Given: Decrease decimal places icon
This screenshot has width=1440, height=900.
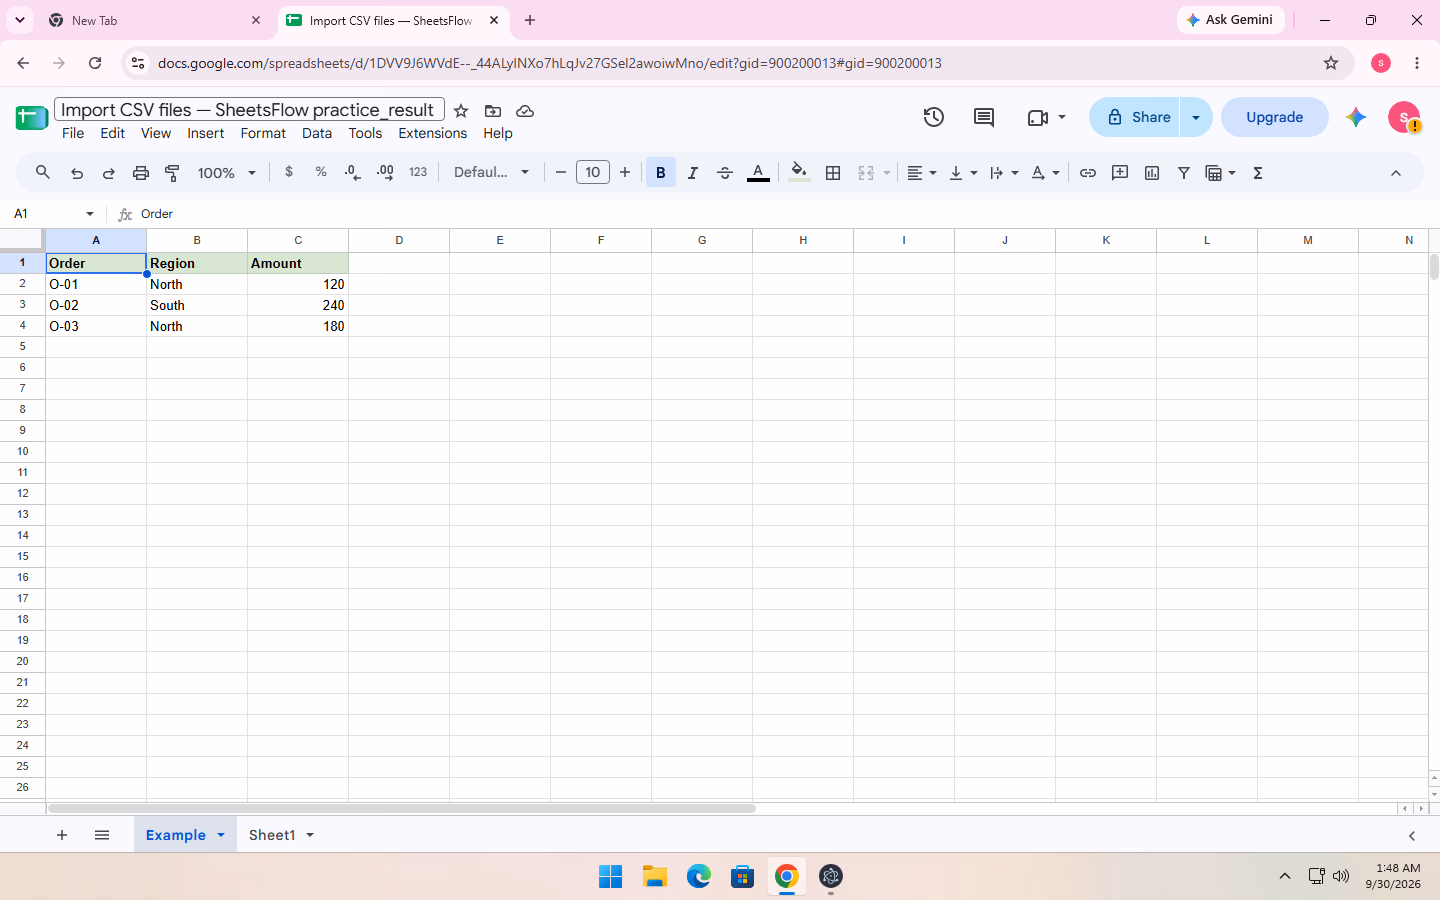Looking at the screenshot, I should click(x=352, y=172).
